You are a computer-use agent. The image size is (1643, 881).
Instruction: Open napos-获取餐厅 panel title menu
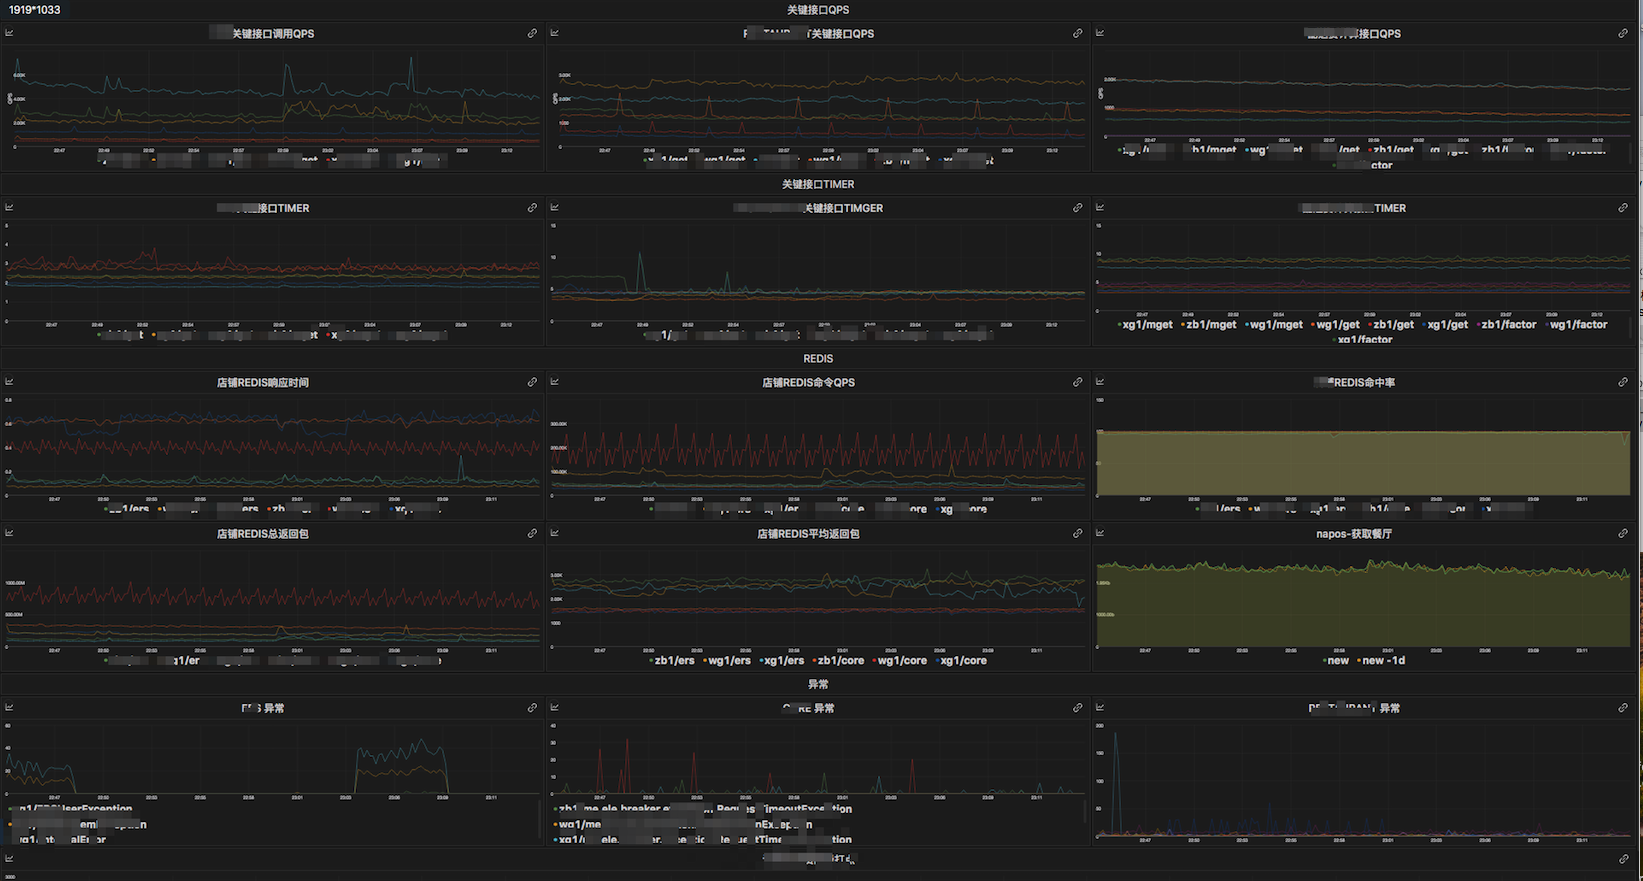click(x=1353, y=534)
